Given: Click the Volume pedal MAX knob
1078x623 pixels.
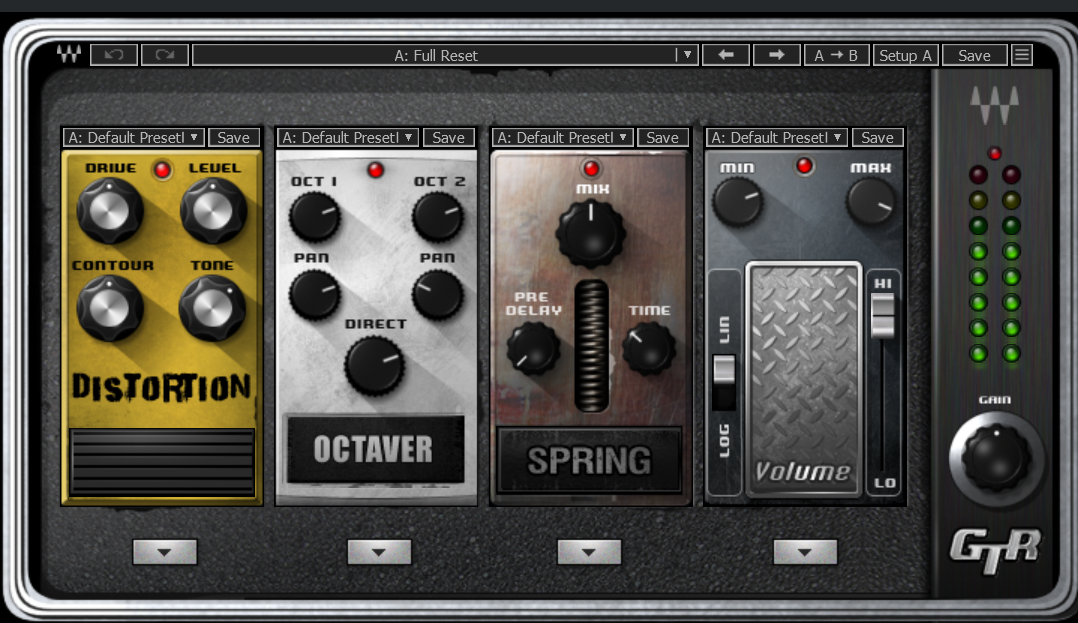Looking at the screenshot, I should pos(871,202).
